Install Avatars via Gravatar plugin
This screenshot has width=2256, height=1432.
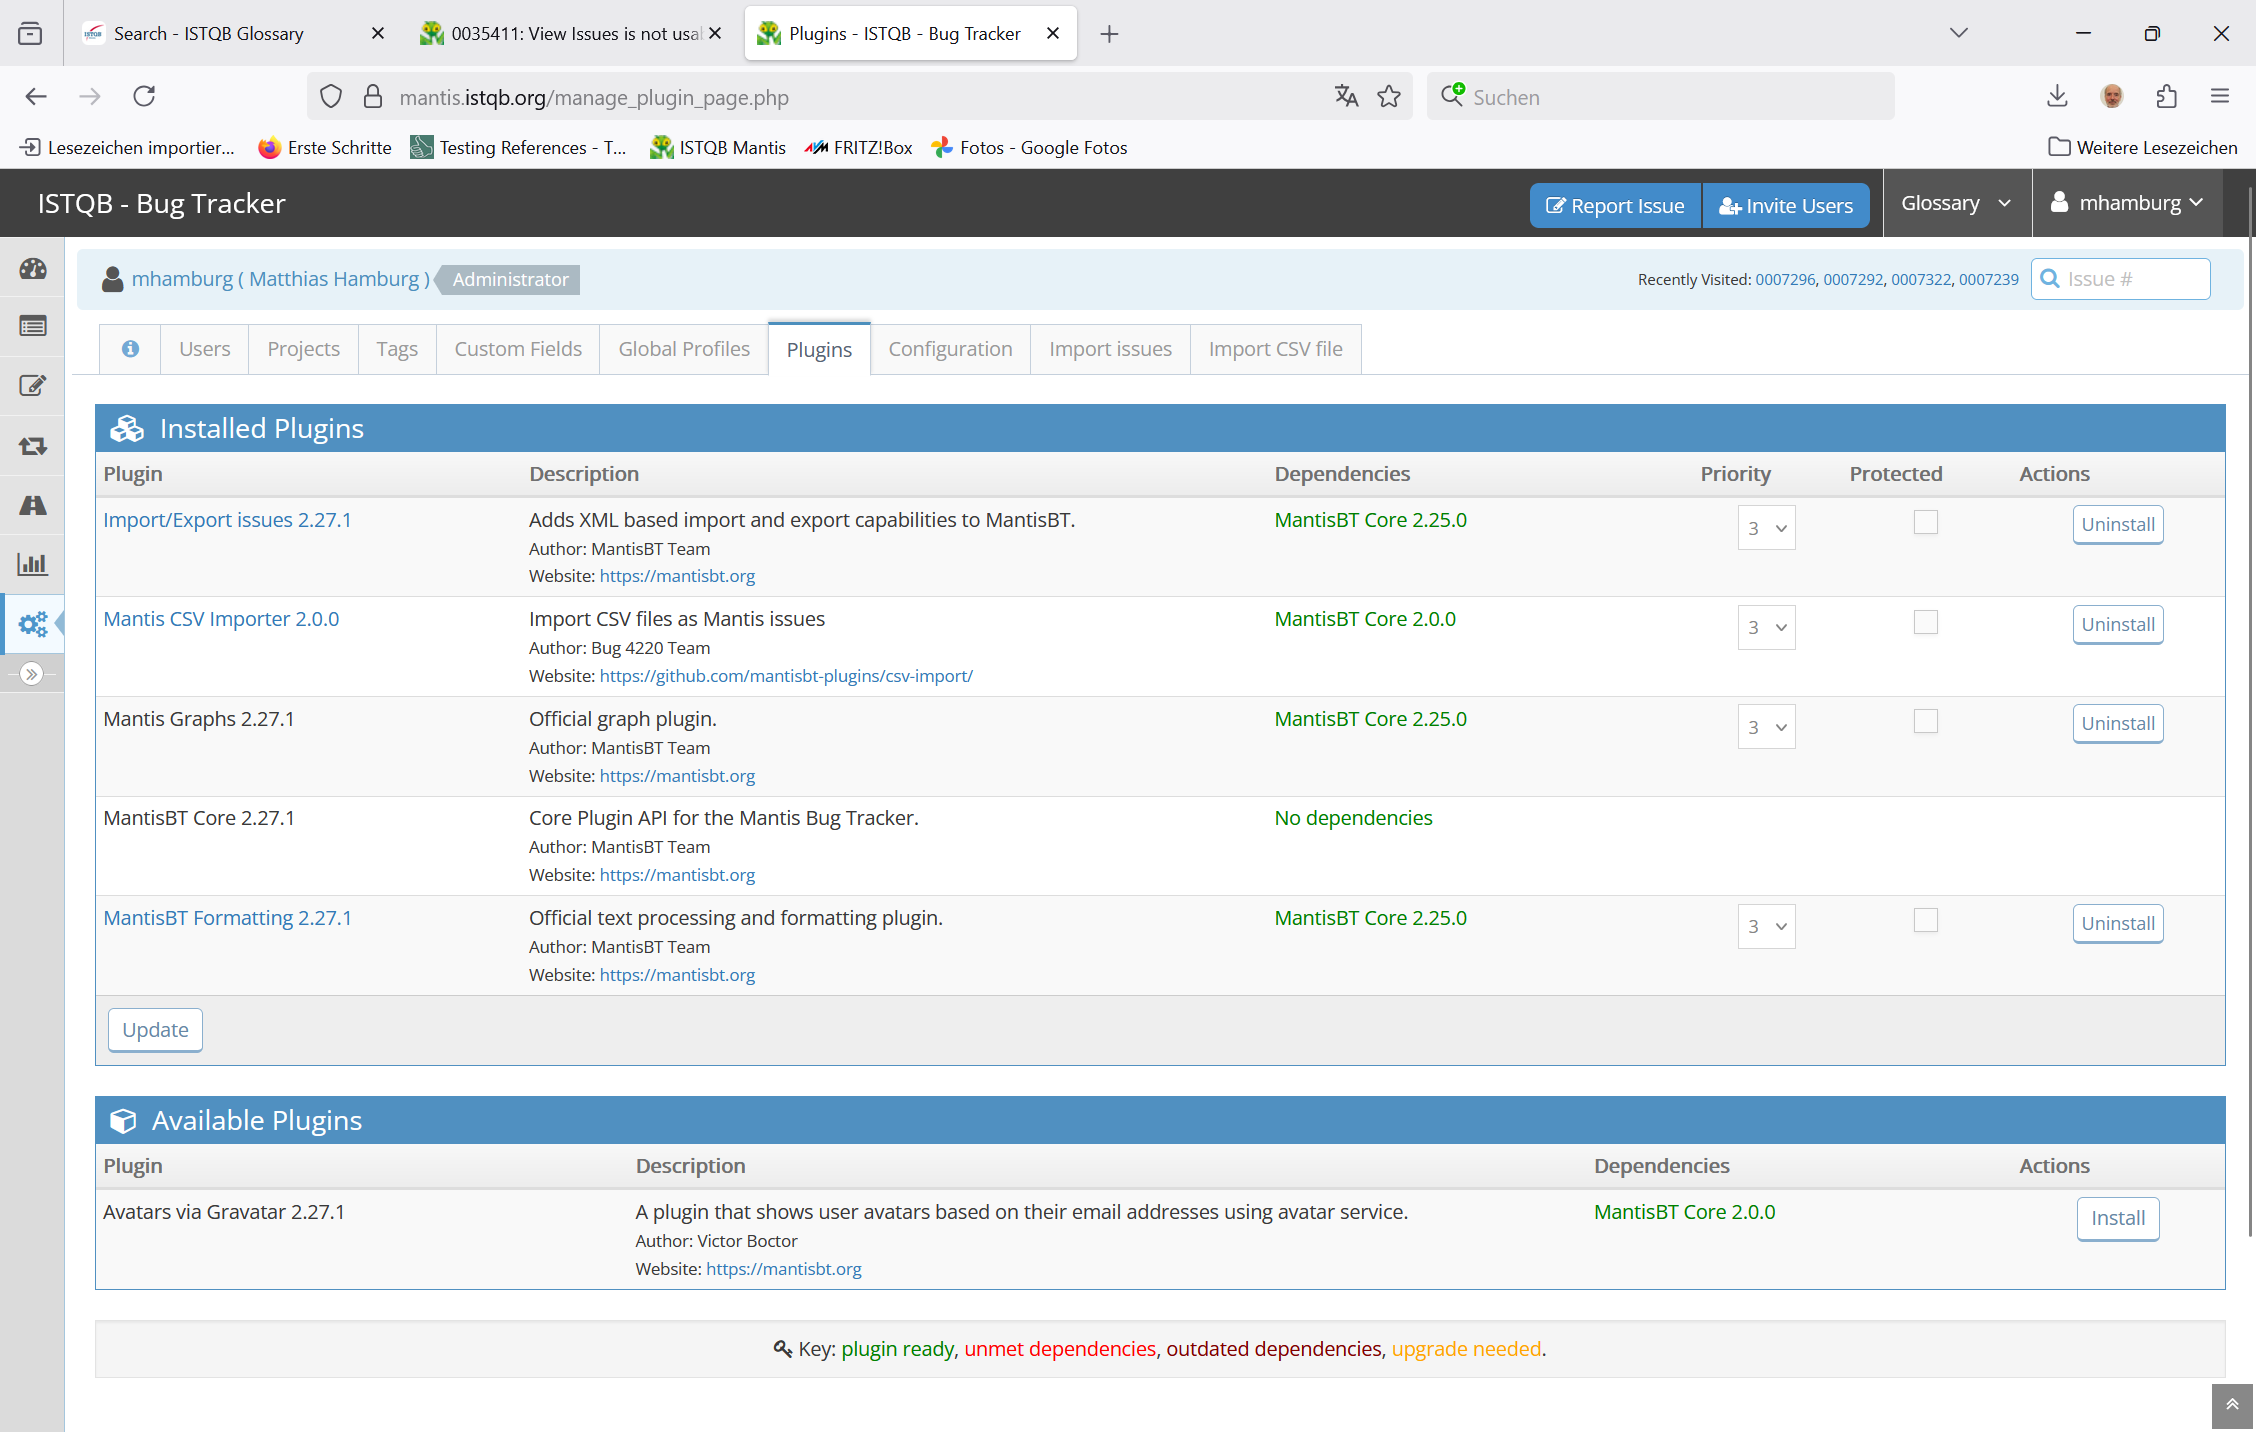(2118, 1218)
